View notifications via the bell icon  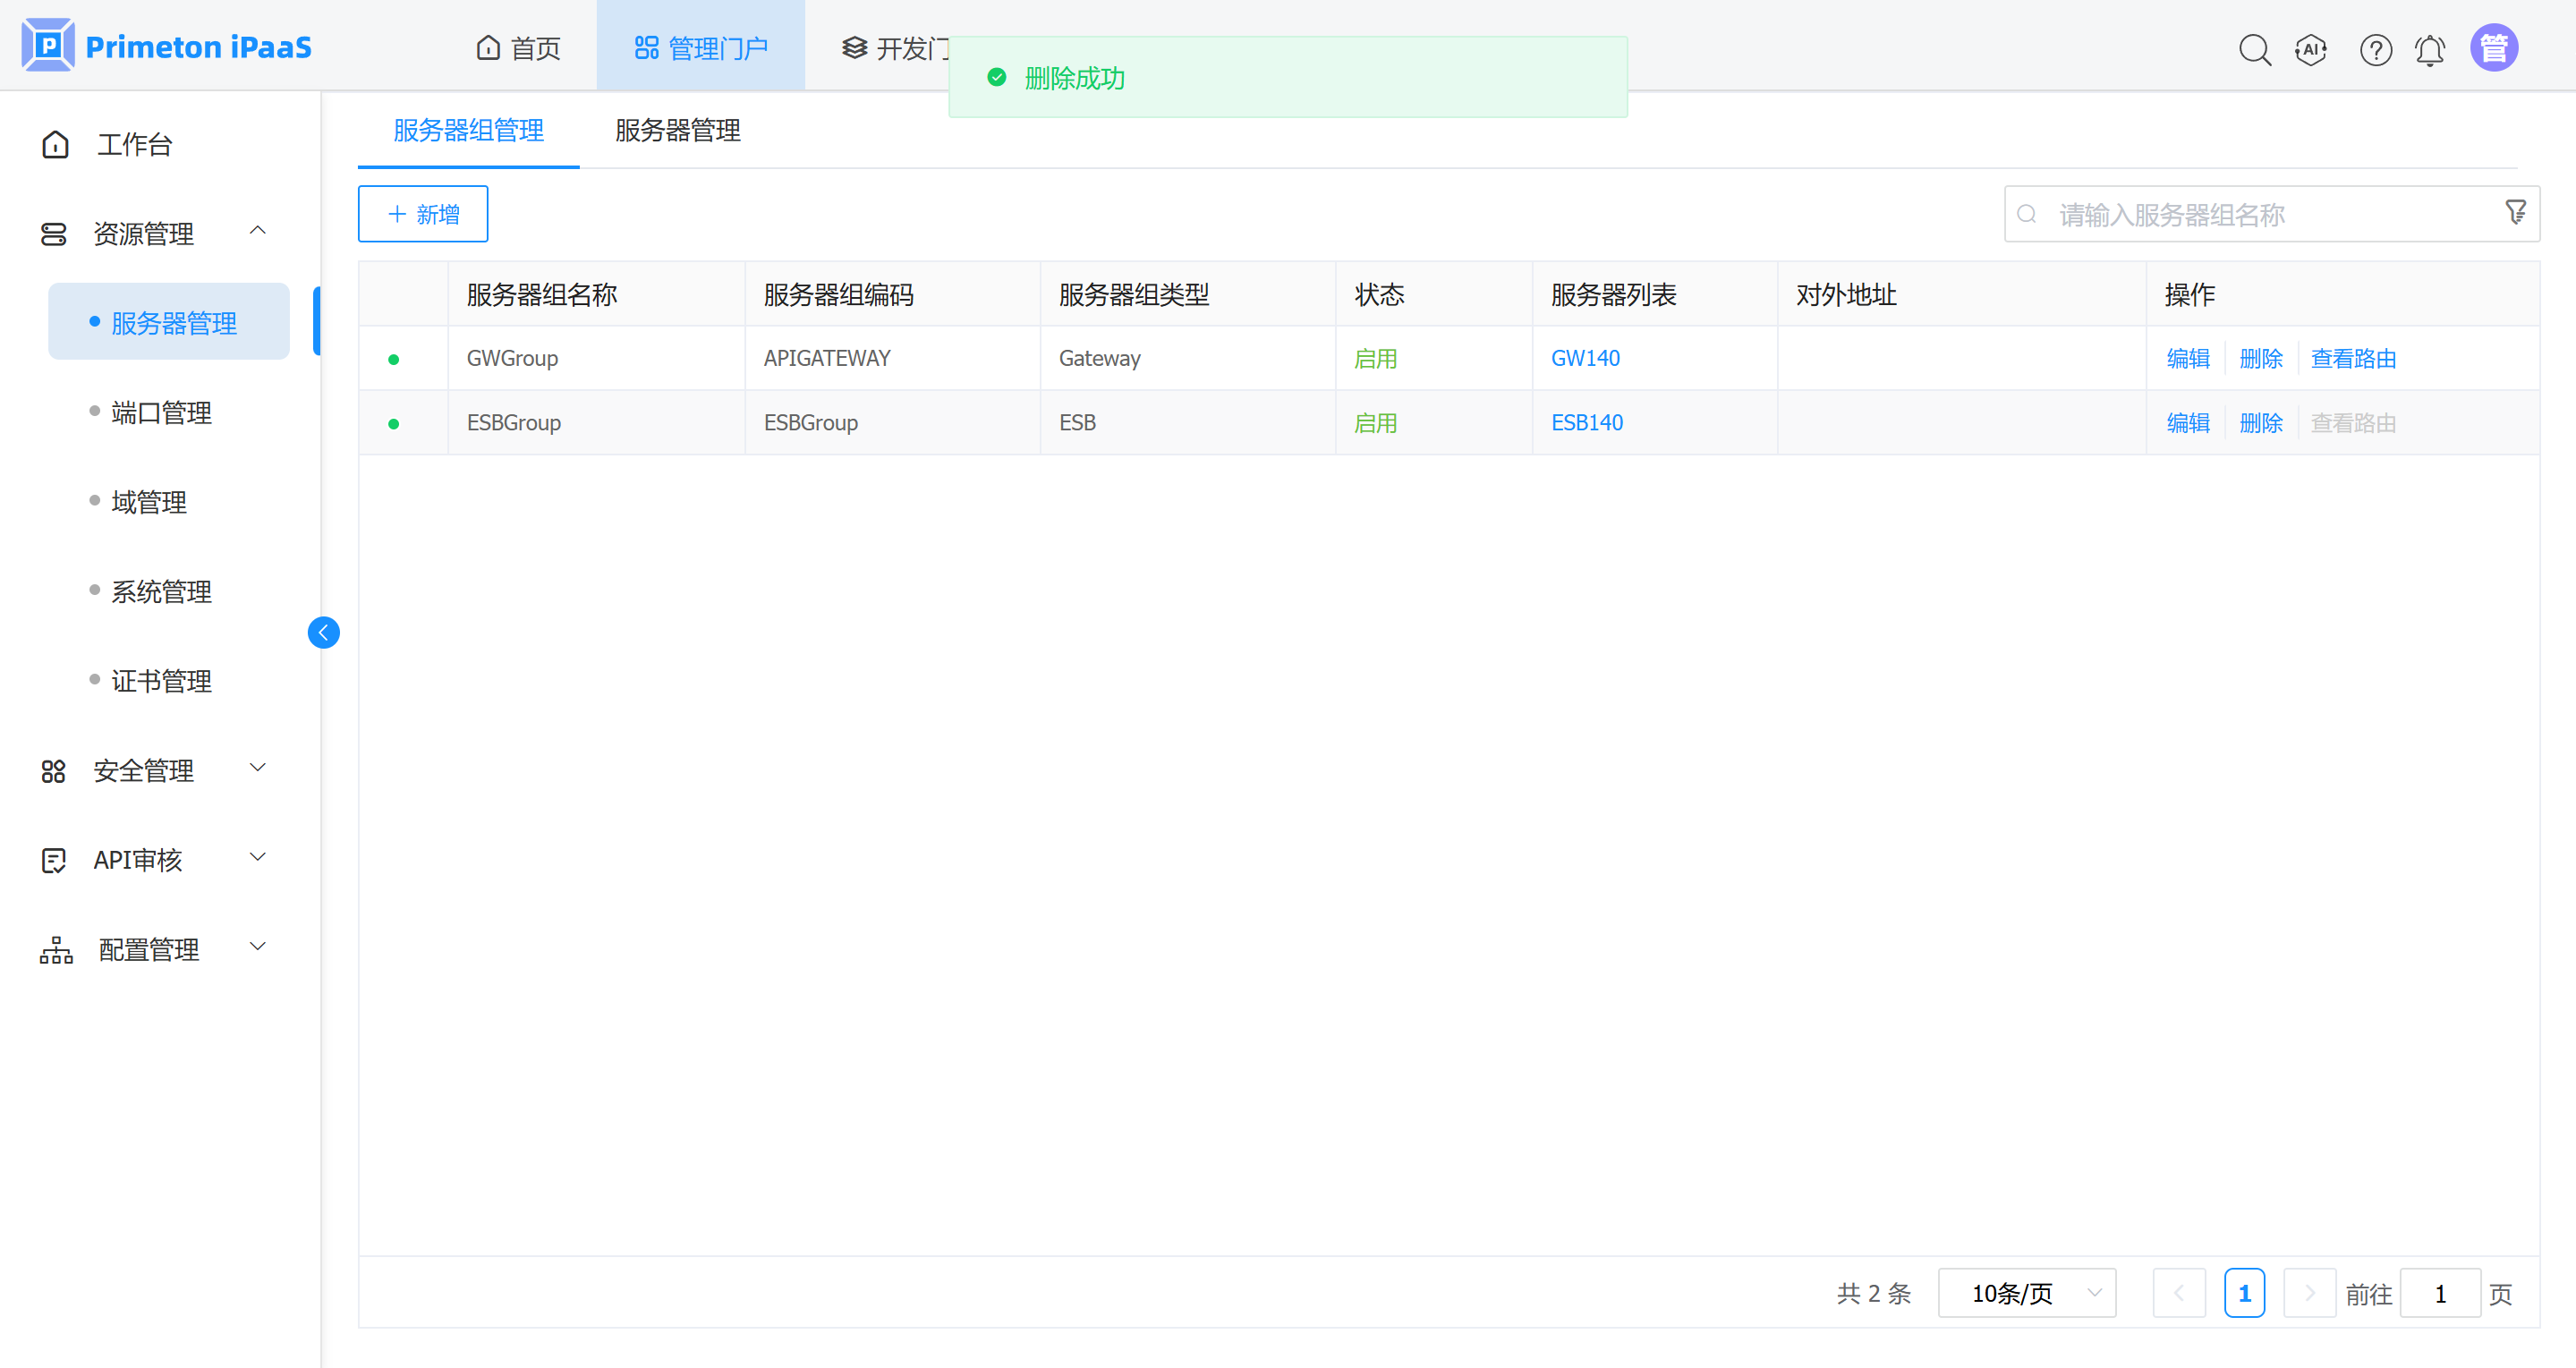(2430, 49)
